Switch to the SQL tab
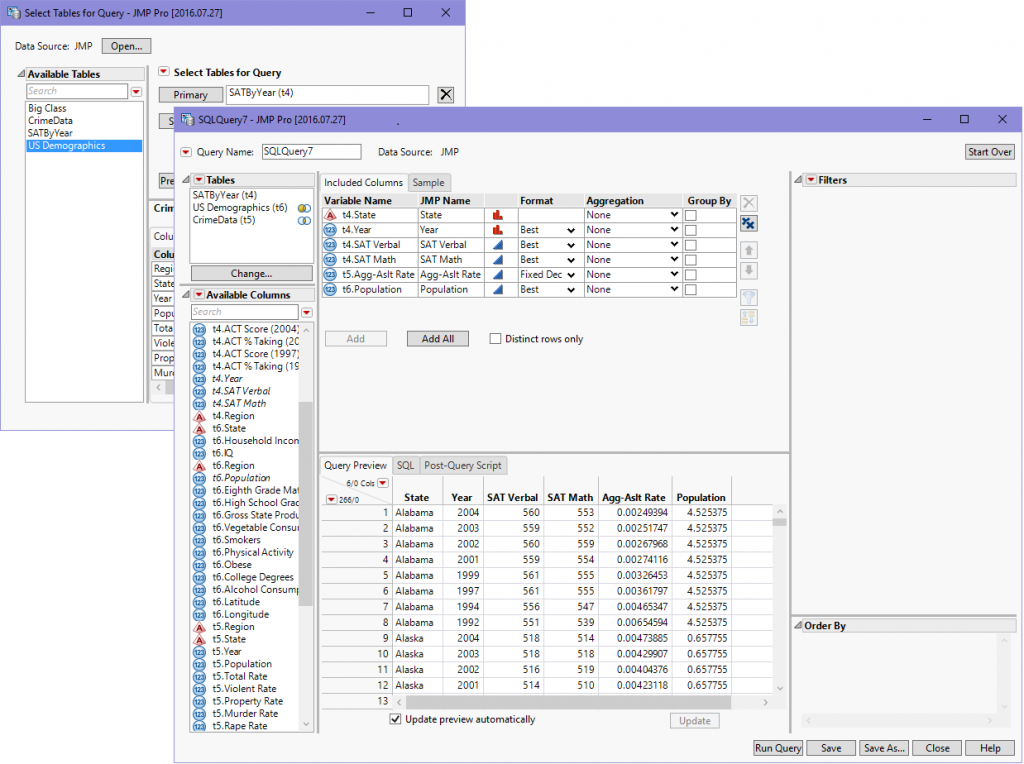Viewport: 1024px width, 764px height. [x=405, y=466]
